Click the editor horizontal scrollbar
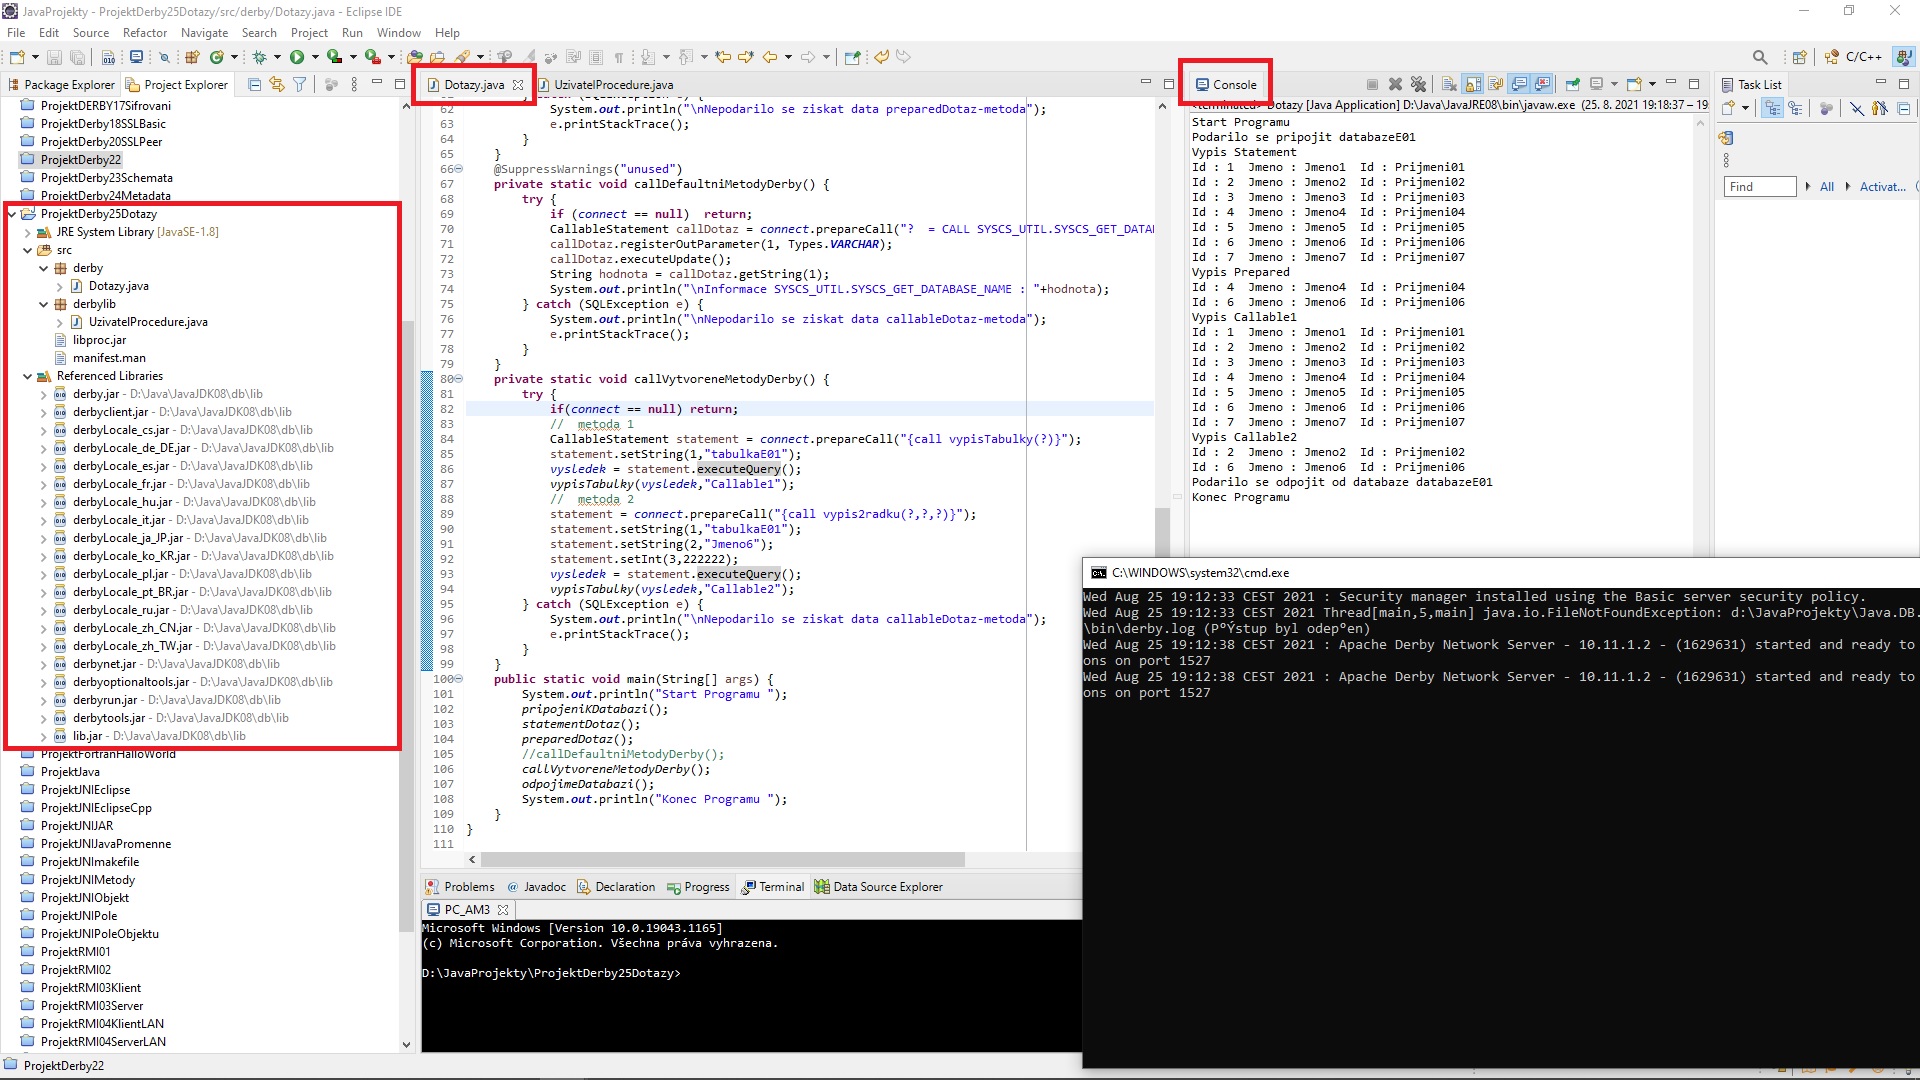 [722, 860]
